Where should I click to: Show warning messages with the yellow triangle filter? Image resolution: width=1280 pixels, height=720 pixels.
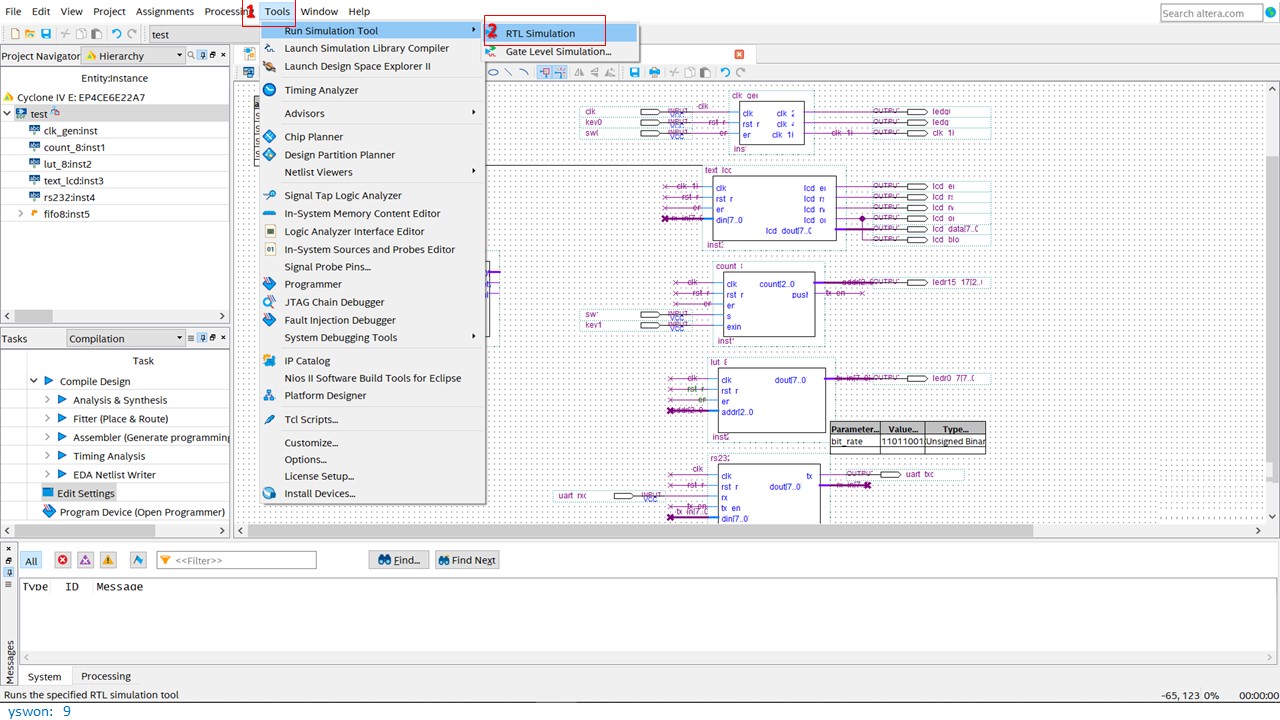(x=108, y=560)
